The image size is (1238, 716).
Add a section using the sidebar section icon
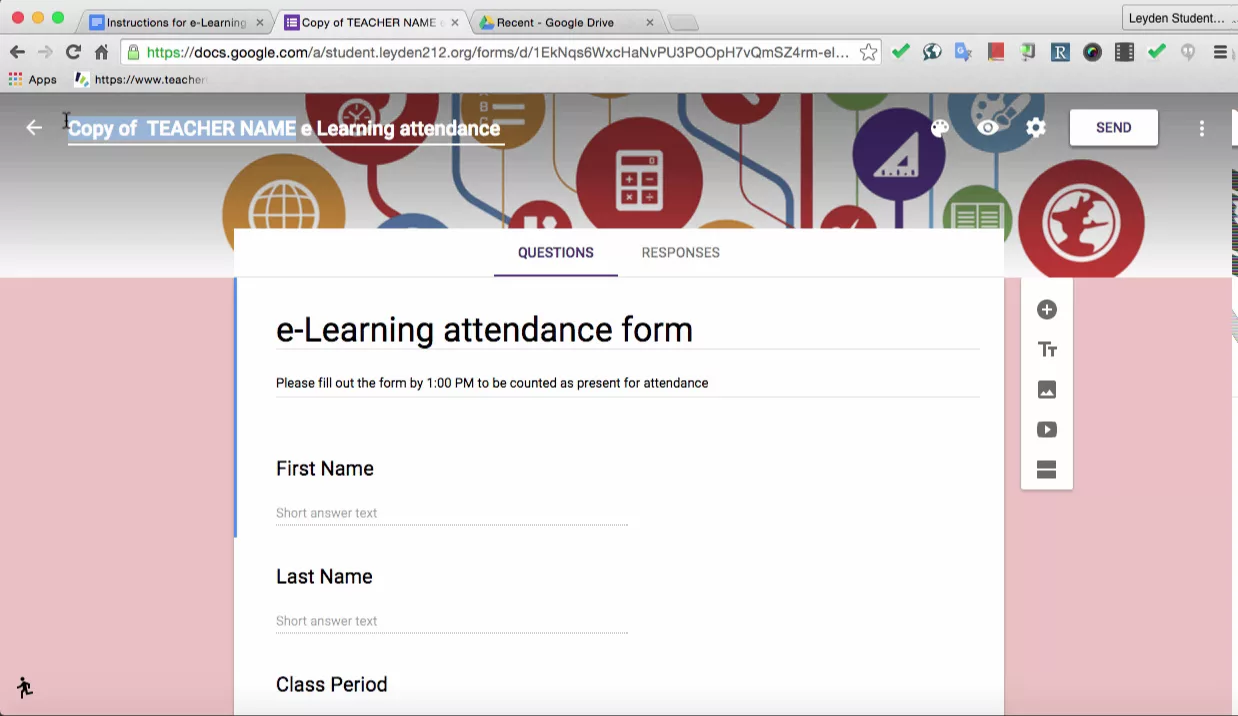[1047, 470]
